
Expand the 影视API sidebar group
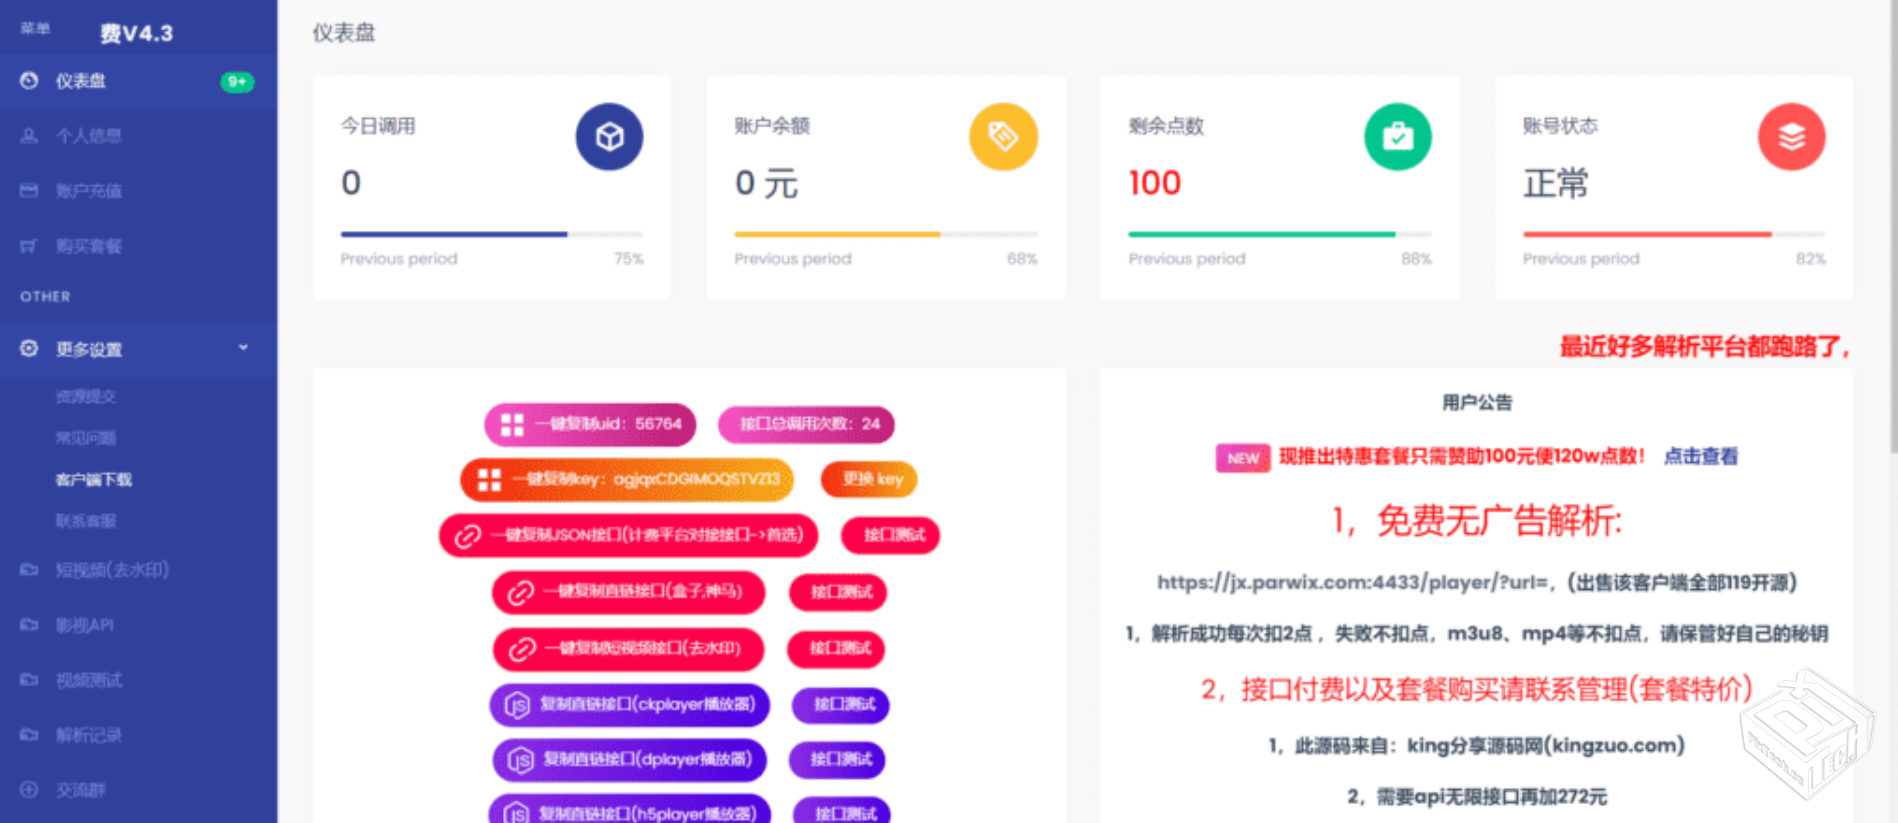(85, 625)
